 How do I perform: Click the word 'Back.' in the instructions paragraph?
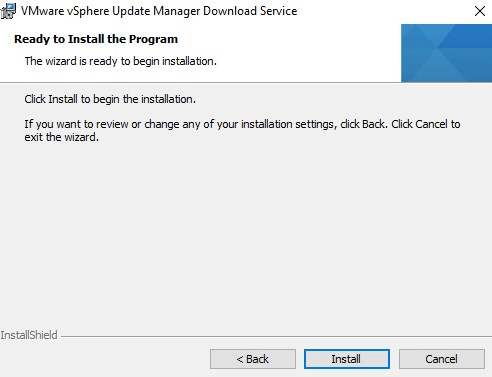point(375,124)
